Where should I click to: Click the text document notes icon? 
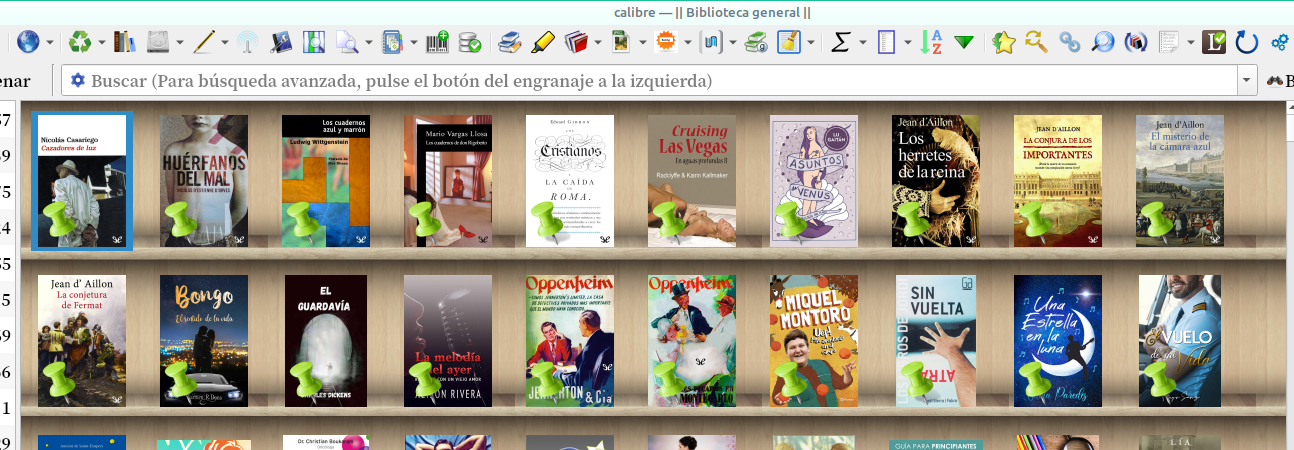[1168, 42]
